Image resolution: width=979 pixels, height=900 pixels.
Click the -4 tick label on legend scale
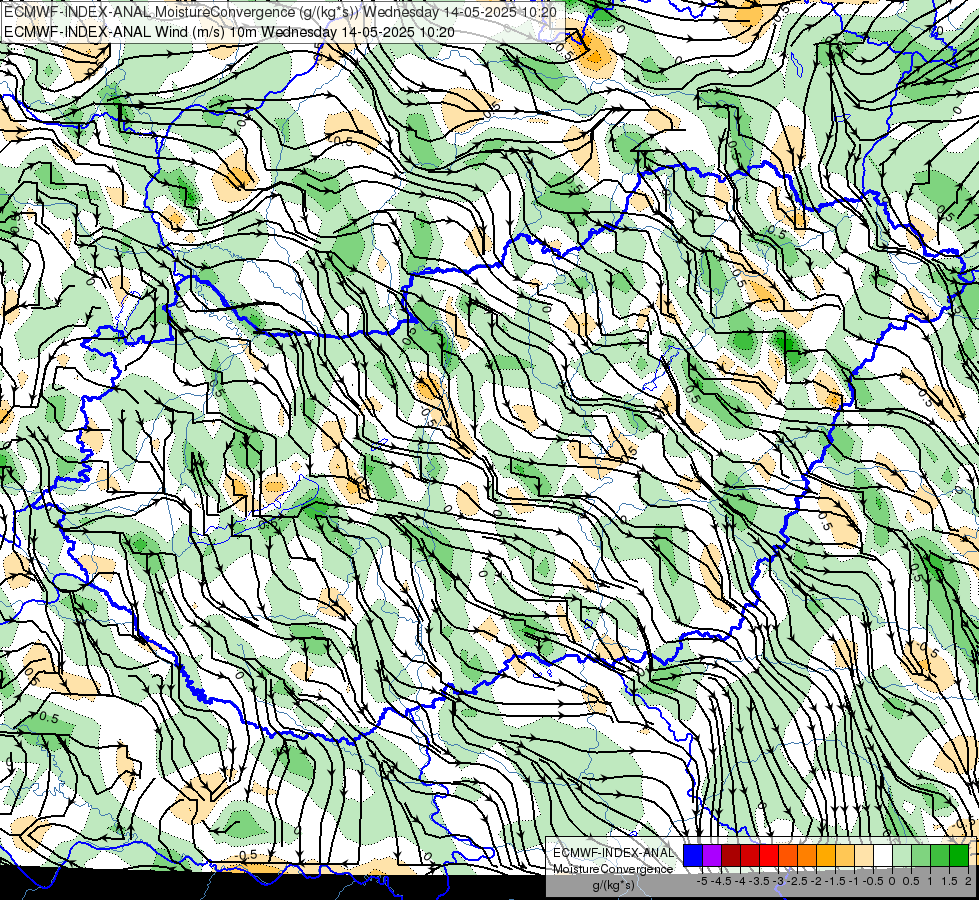point(740,881)
